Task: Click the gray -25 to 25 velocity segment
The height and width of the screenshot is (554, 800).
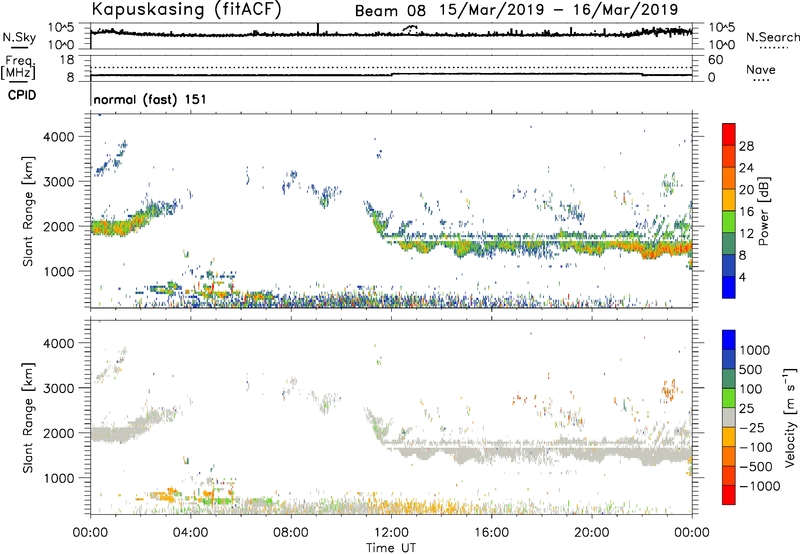Action: click(x=729, y=418)
